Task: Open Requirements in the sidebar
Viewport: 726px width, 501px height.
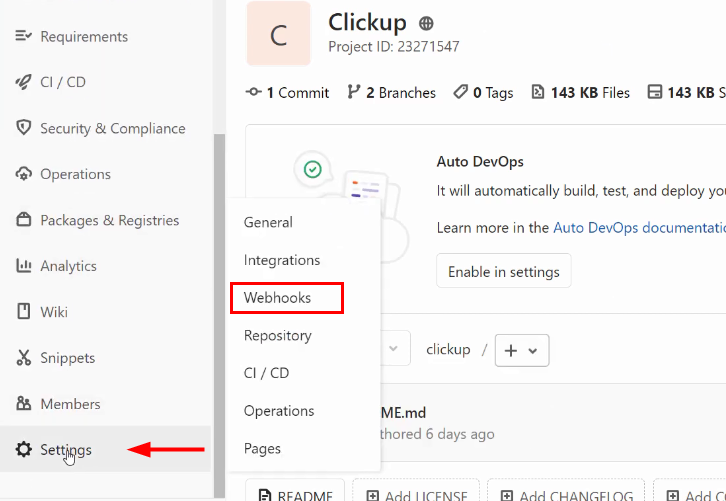Action: [x=84, y=37]
